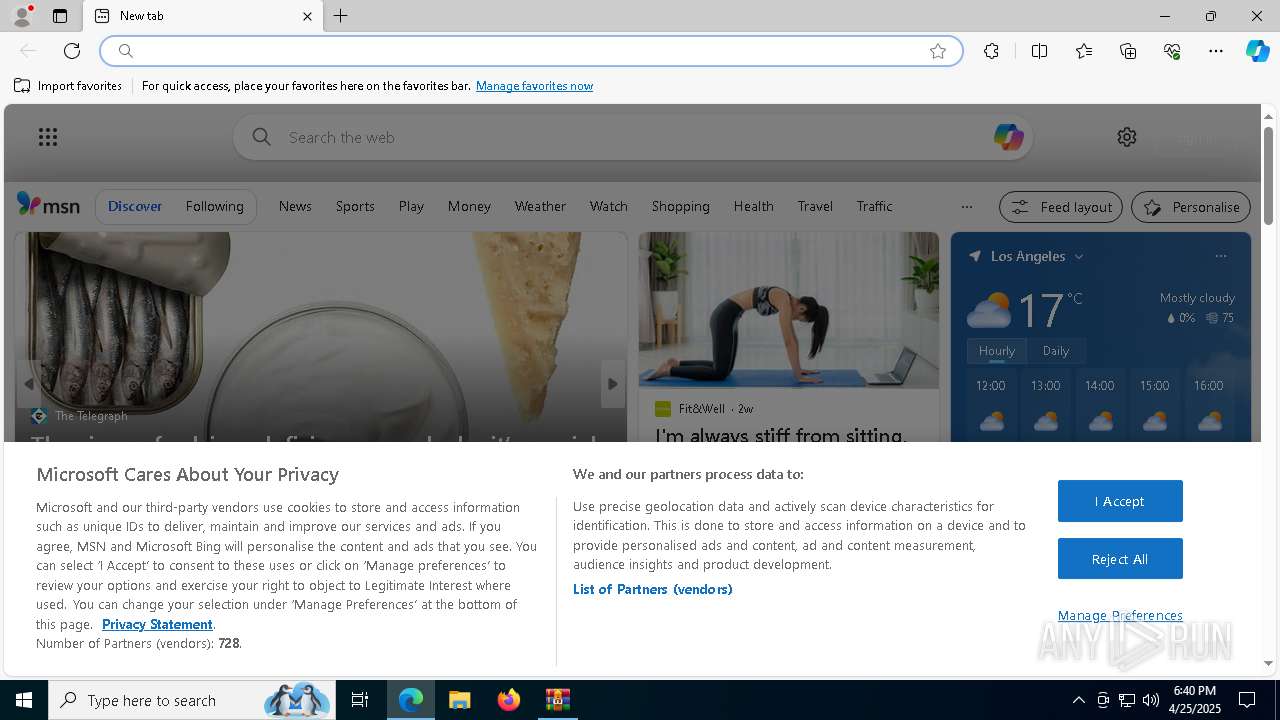
Task: Open the Watch section
Action: [x=608, y=206]
